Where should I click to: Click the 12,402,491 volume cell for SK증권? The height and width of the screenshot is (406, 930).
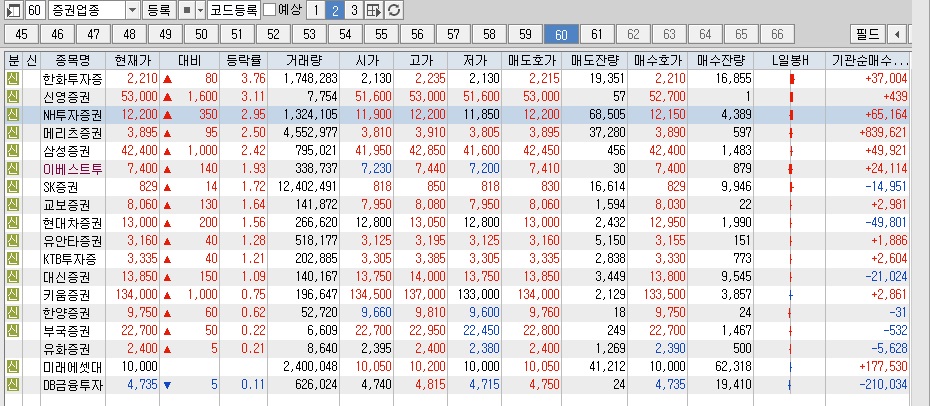304,187
